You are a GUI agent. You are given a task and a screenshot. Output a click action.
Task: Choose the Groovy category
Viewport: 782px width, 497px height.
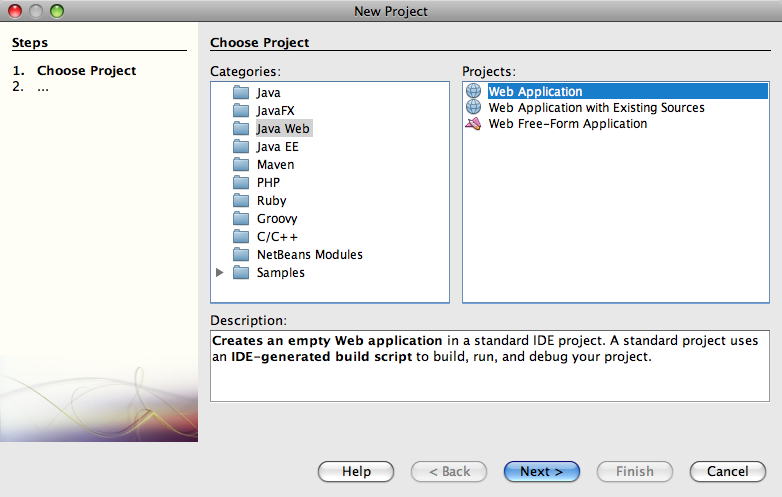(x=276, y=219)
